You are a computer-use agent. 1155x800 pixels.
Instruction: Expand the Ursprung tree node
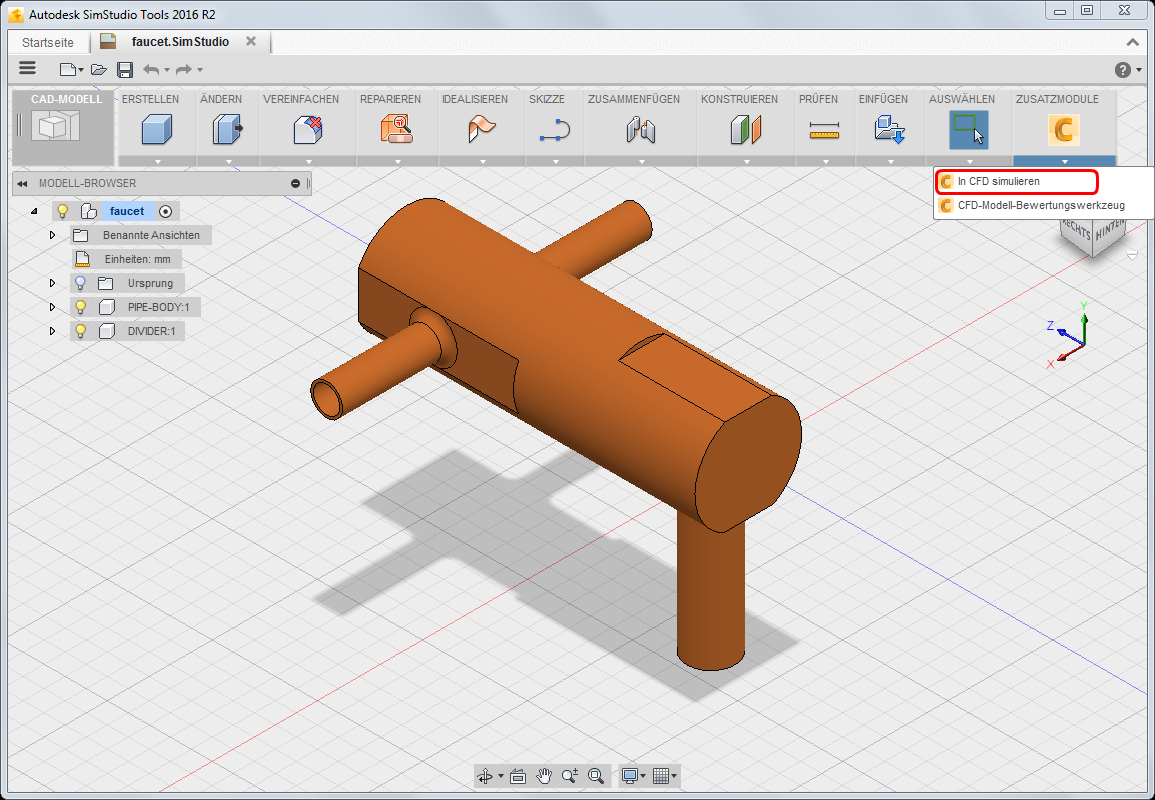[x=52, y=283]
